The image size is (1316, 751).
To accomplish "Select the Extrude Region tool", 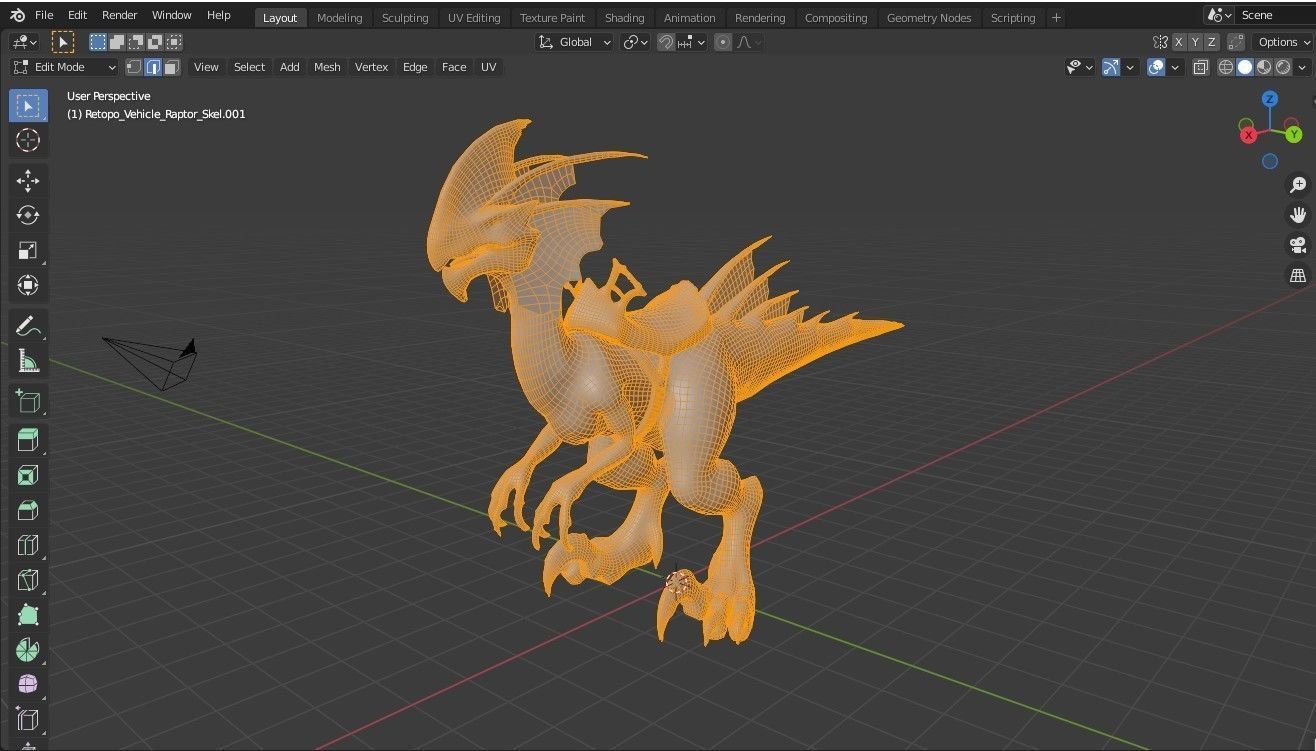I will 27,439.
